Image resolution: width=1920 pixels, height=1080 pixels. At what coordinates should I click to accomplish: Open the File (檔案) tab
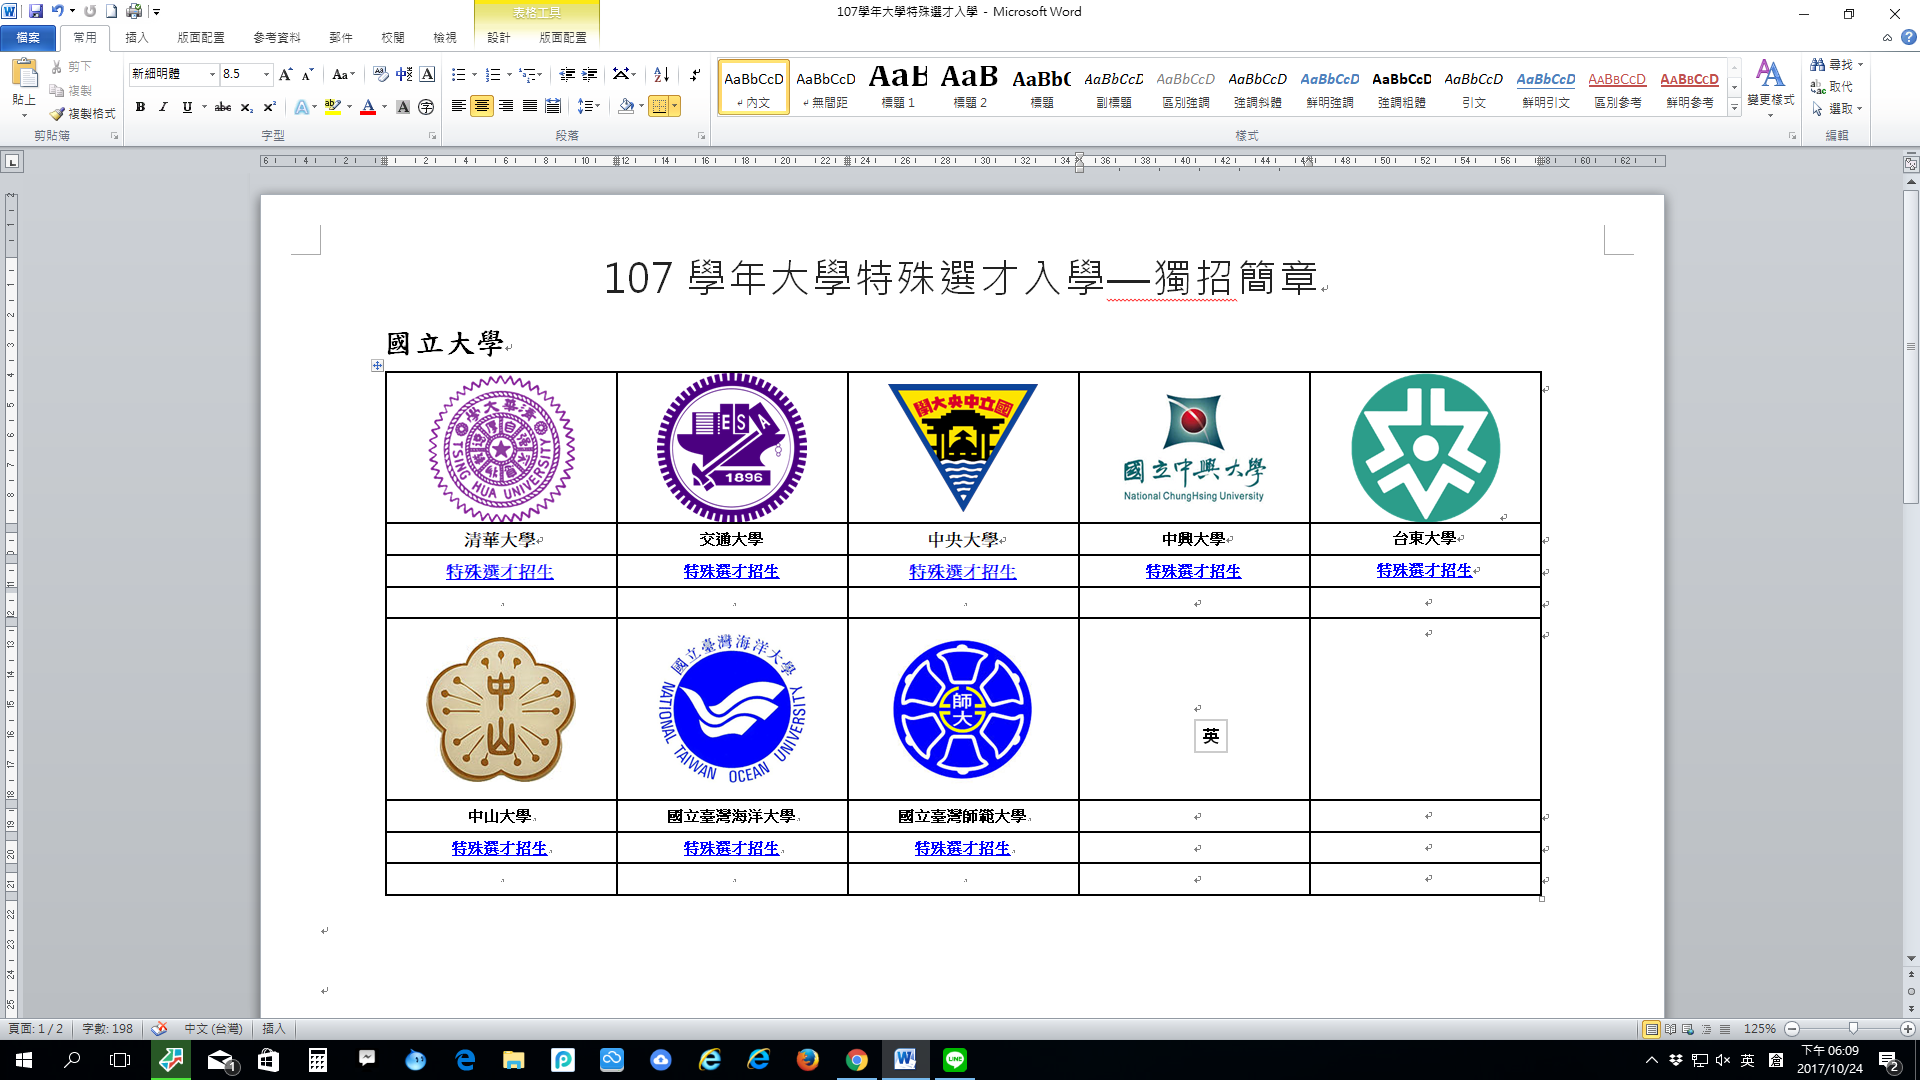[28, 38]
